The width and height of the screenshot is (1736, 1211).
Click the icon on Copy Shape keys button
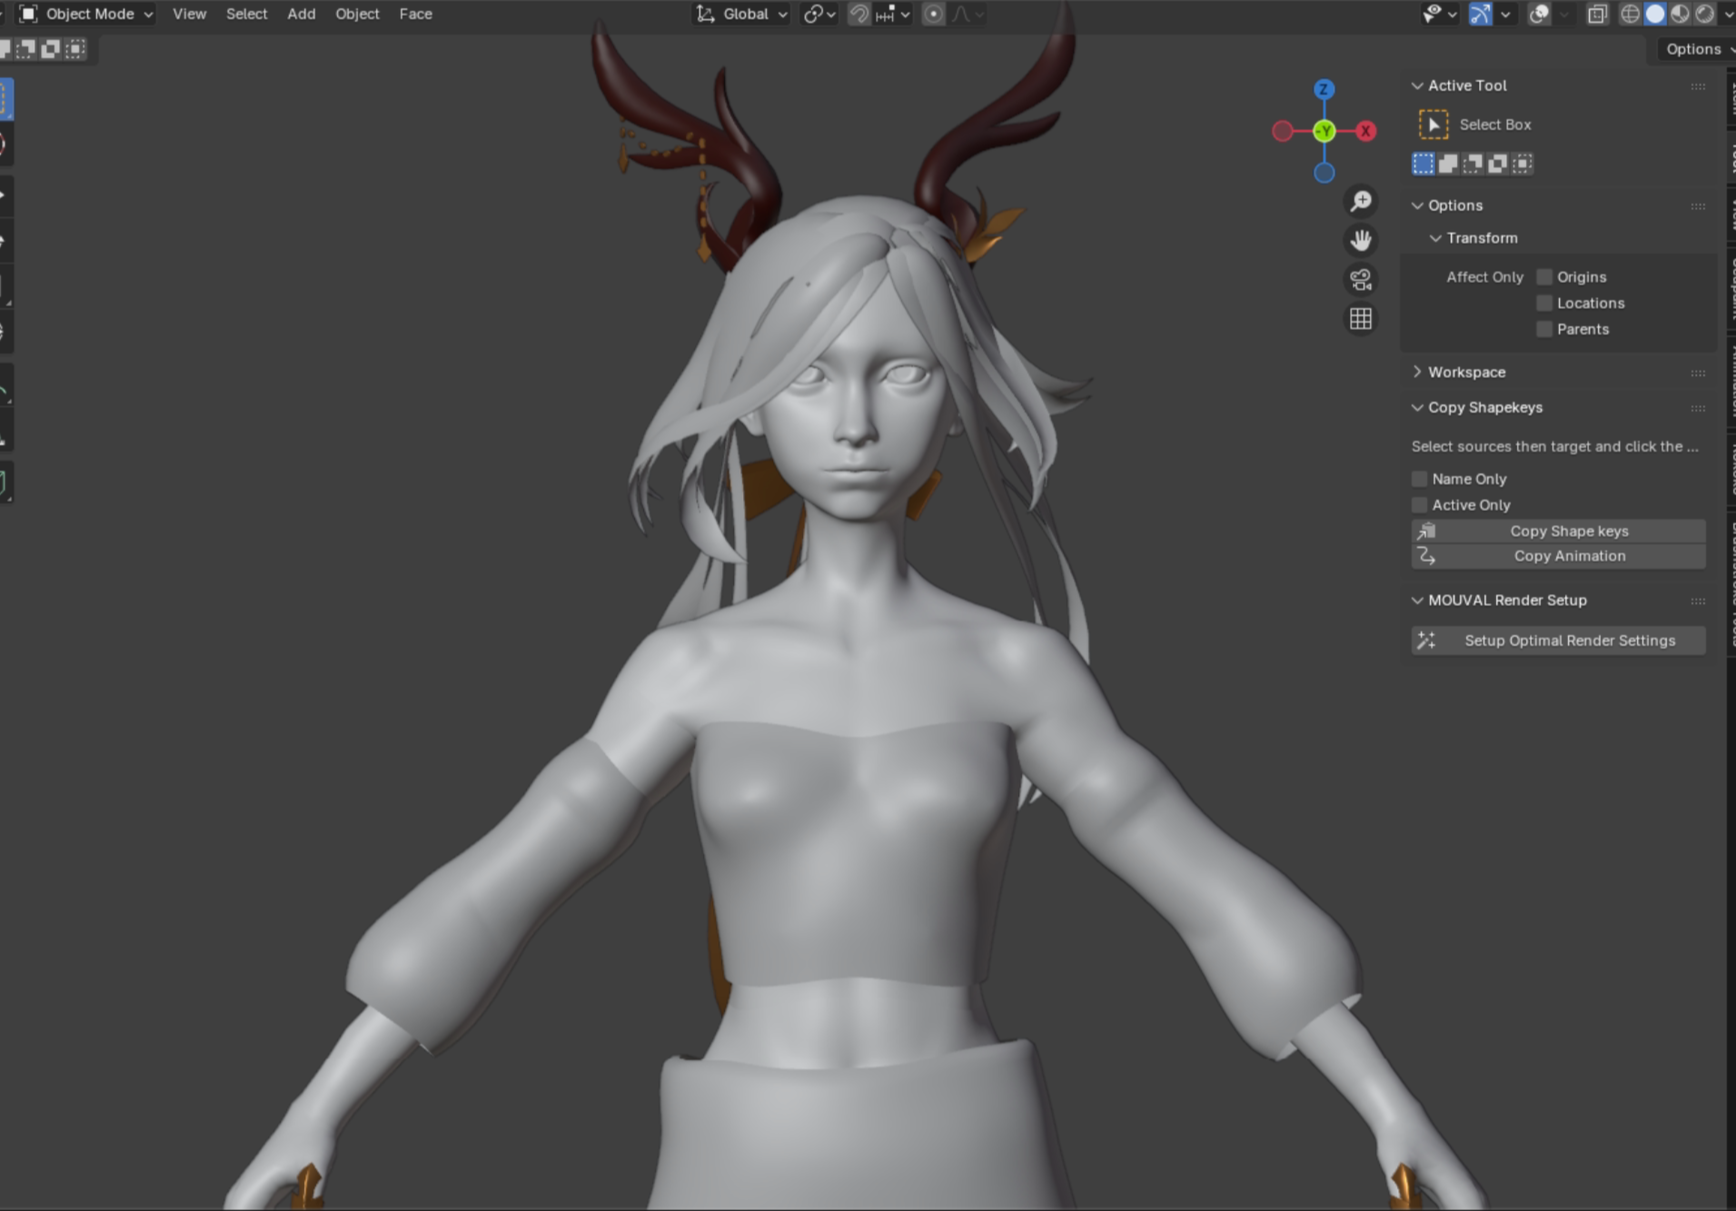pos(1427,531)
